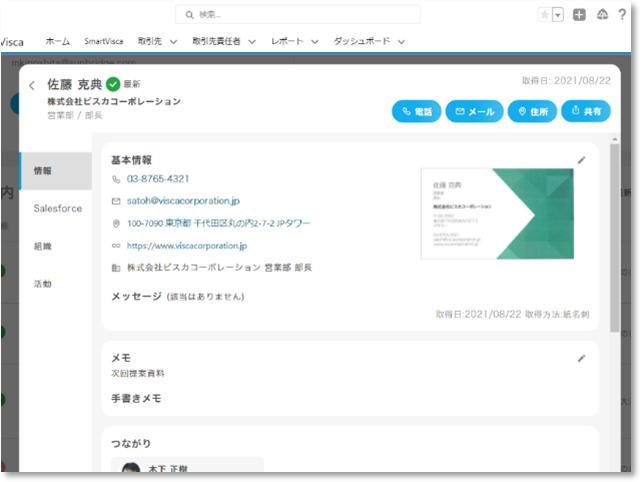
Task: Expand the レポート menu chevron
Action: [314, 42]
